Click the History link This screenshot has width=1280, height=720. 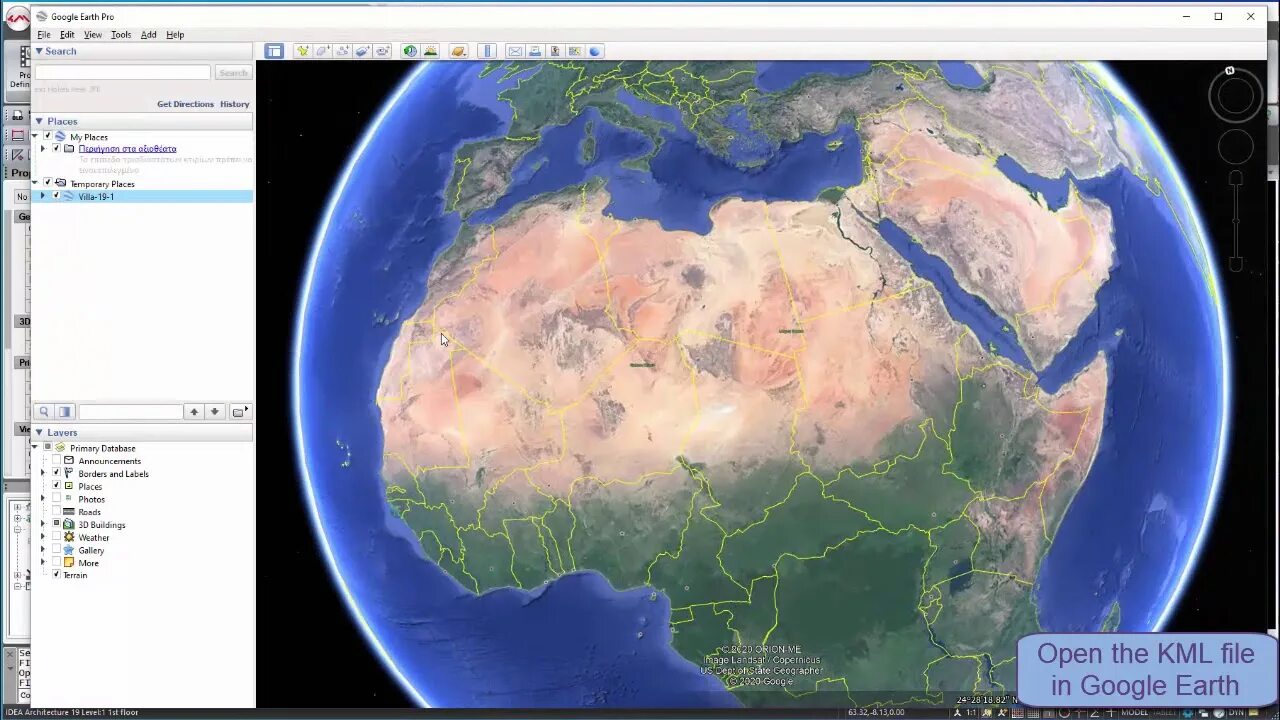[235, 104]
